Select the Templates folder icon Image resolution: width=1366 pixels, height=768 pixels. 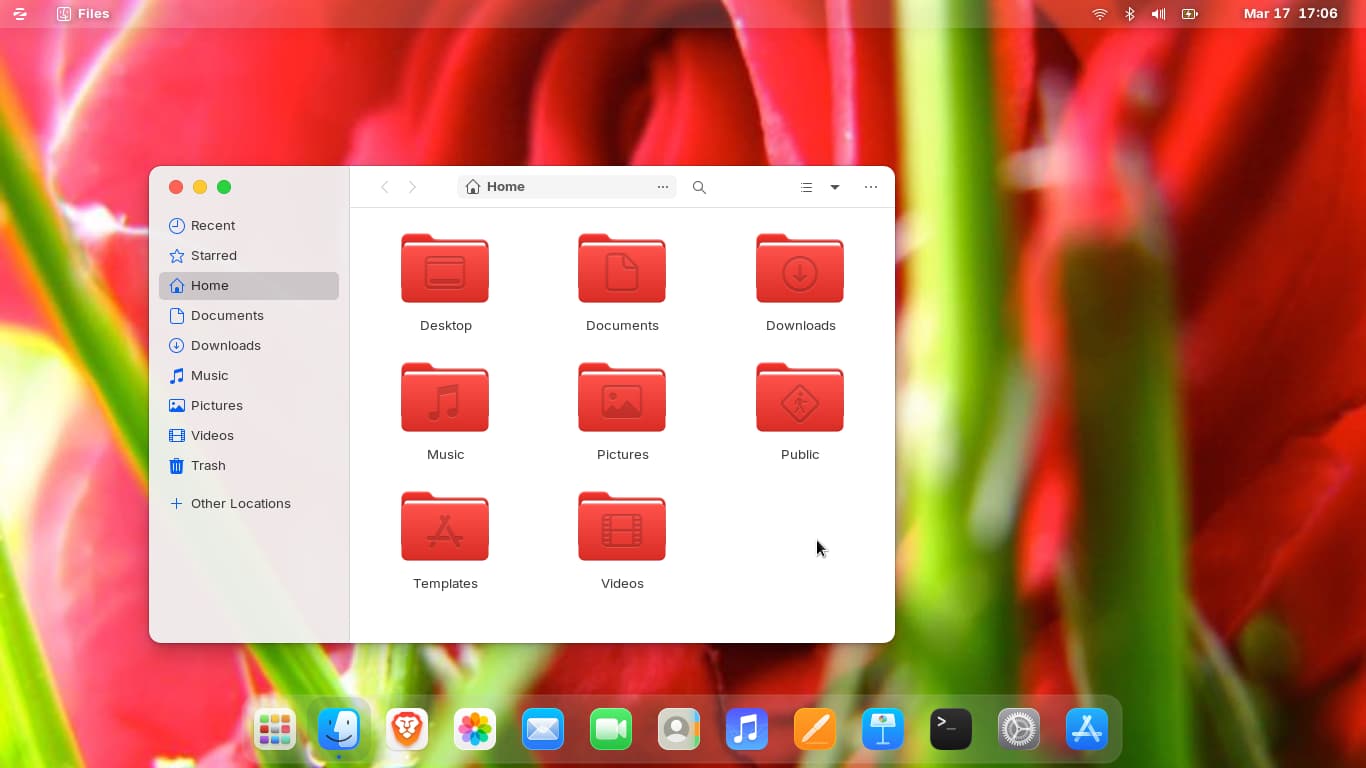point(445,527)
